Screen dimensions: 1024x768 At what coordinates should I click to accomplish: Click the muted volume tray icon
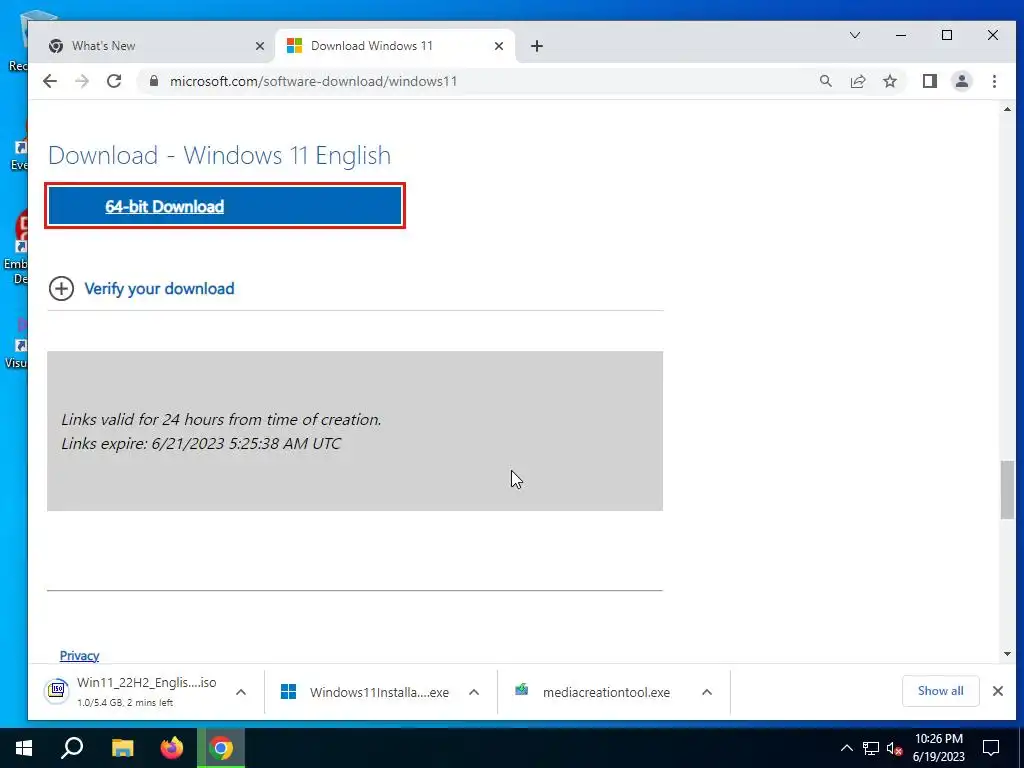894,748
